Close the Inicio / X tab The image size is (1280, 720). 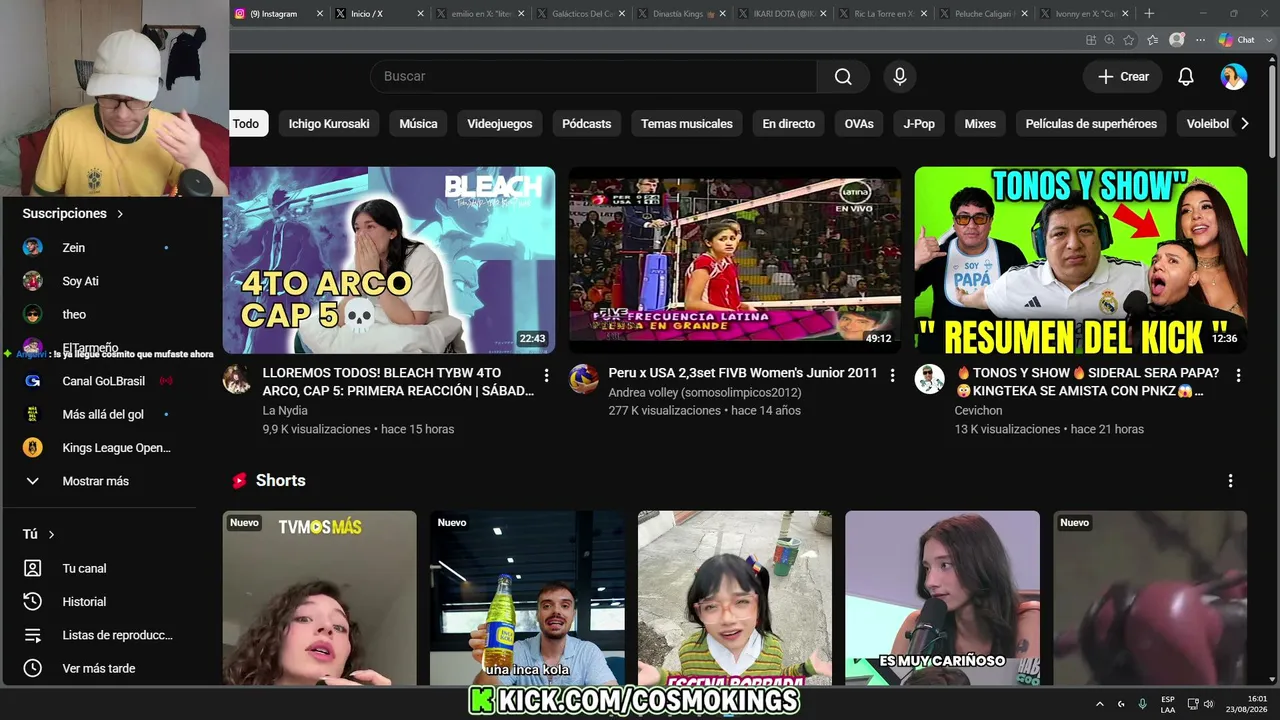[x=420, y=14]
